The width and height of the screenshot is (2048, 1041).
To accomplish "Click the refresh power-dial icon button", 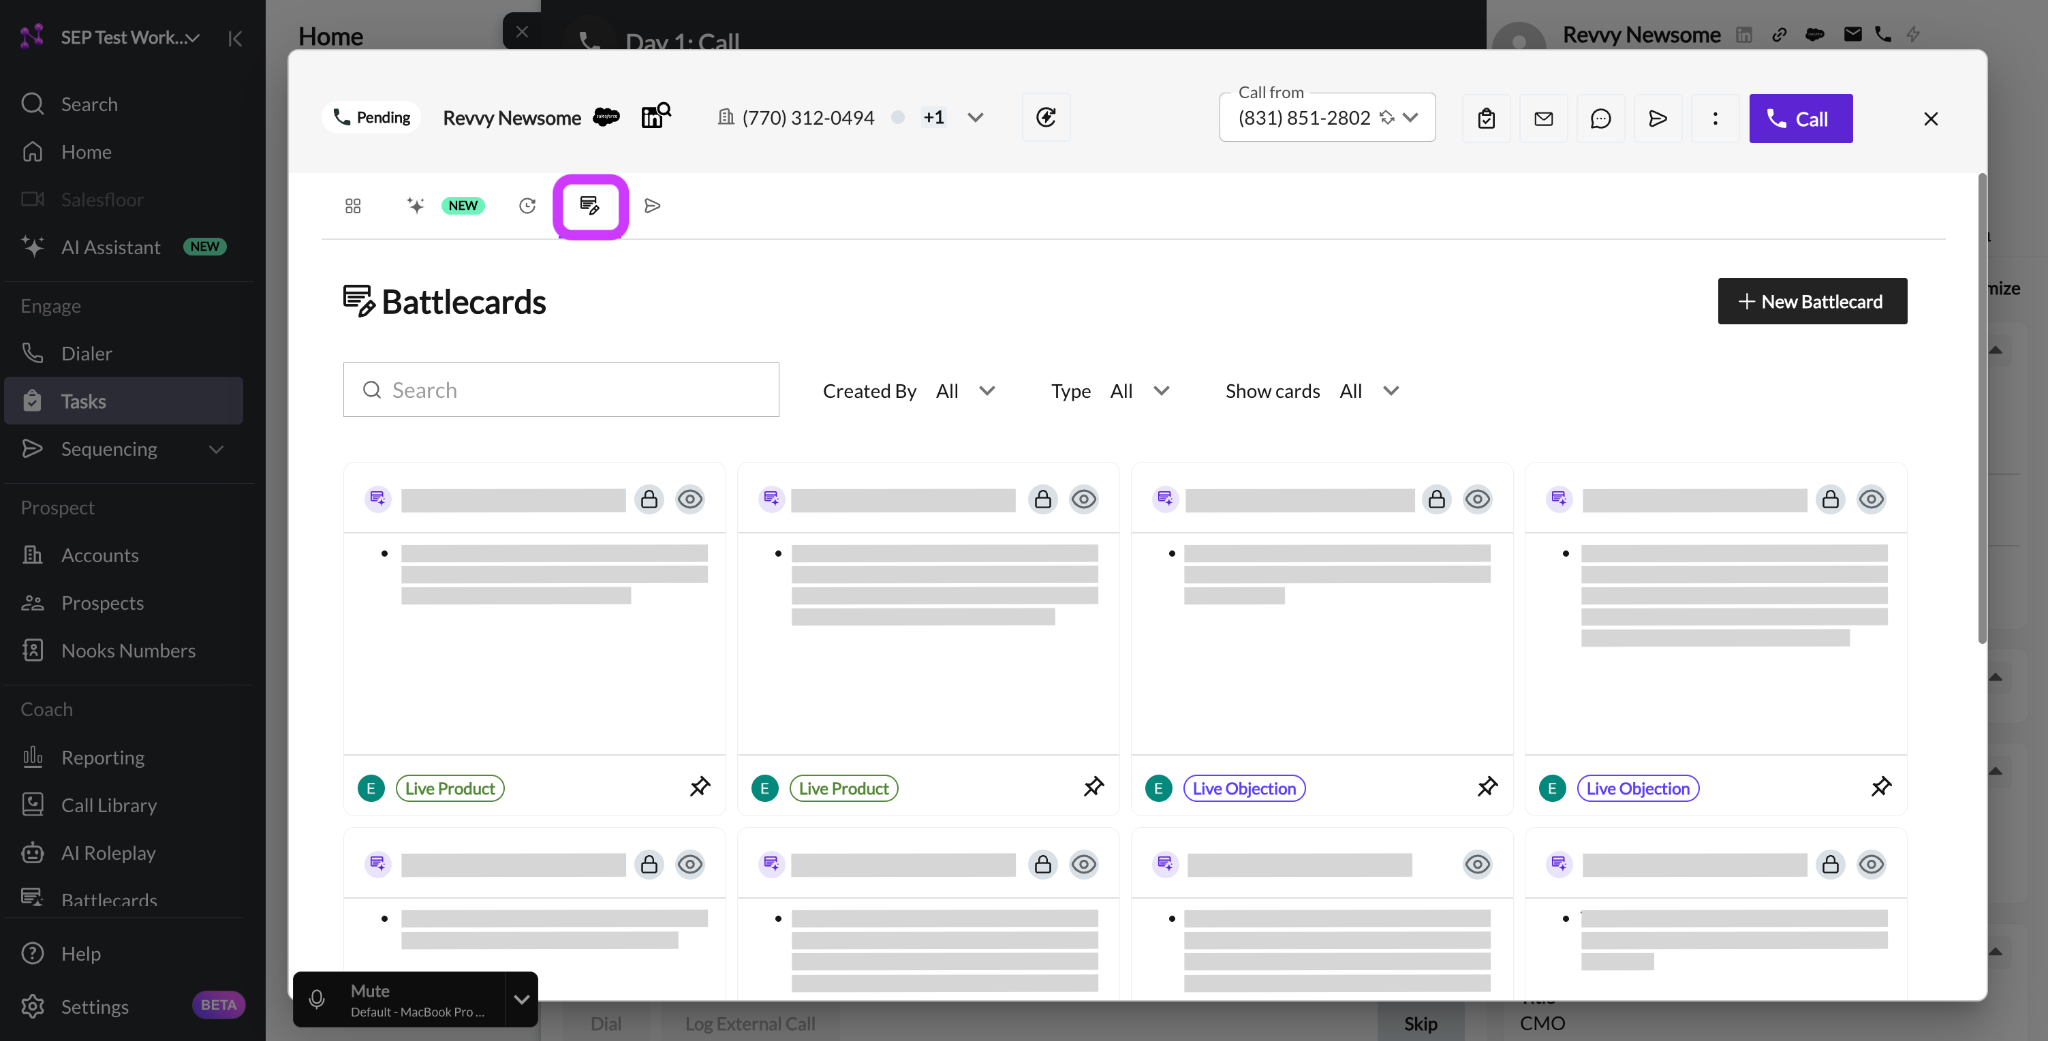I will [x=1046, y=117].
